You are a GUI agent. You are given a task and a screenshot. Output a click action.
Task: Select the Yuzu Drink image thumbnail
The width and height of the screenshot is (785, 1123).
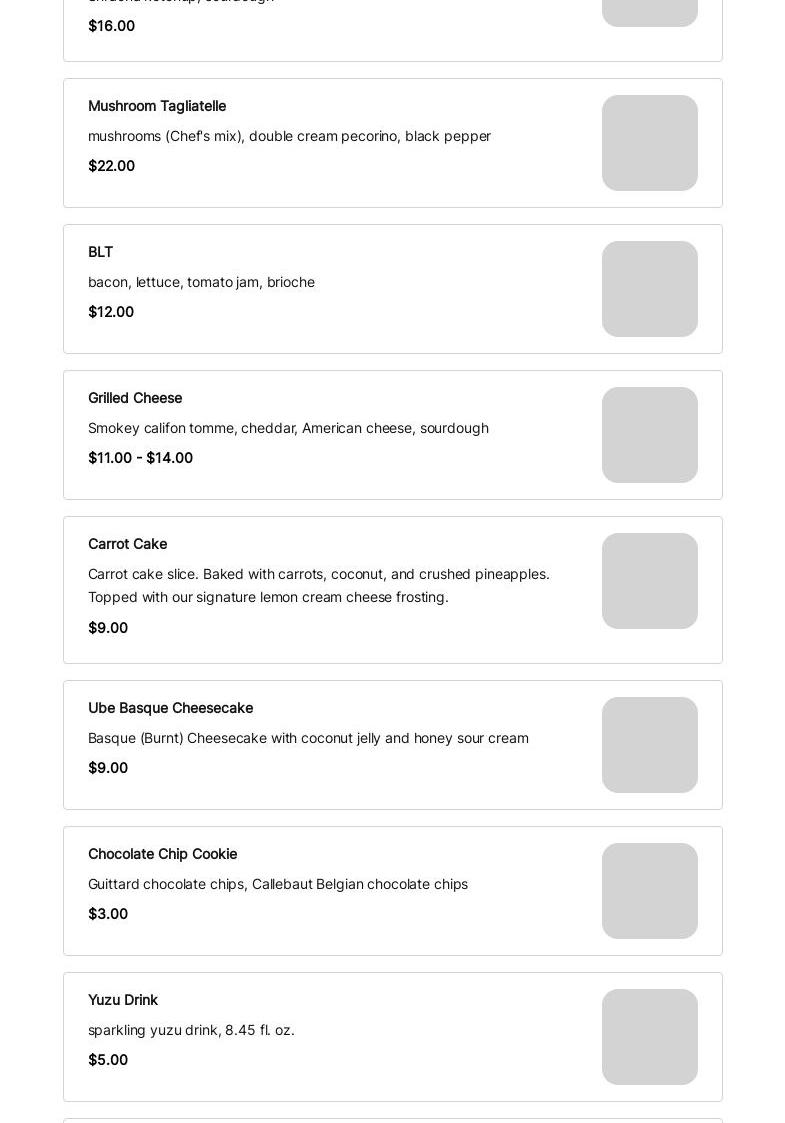click(x=649, y=1037)
